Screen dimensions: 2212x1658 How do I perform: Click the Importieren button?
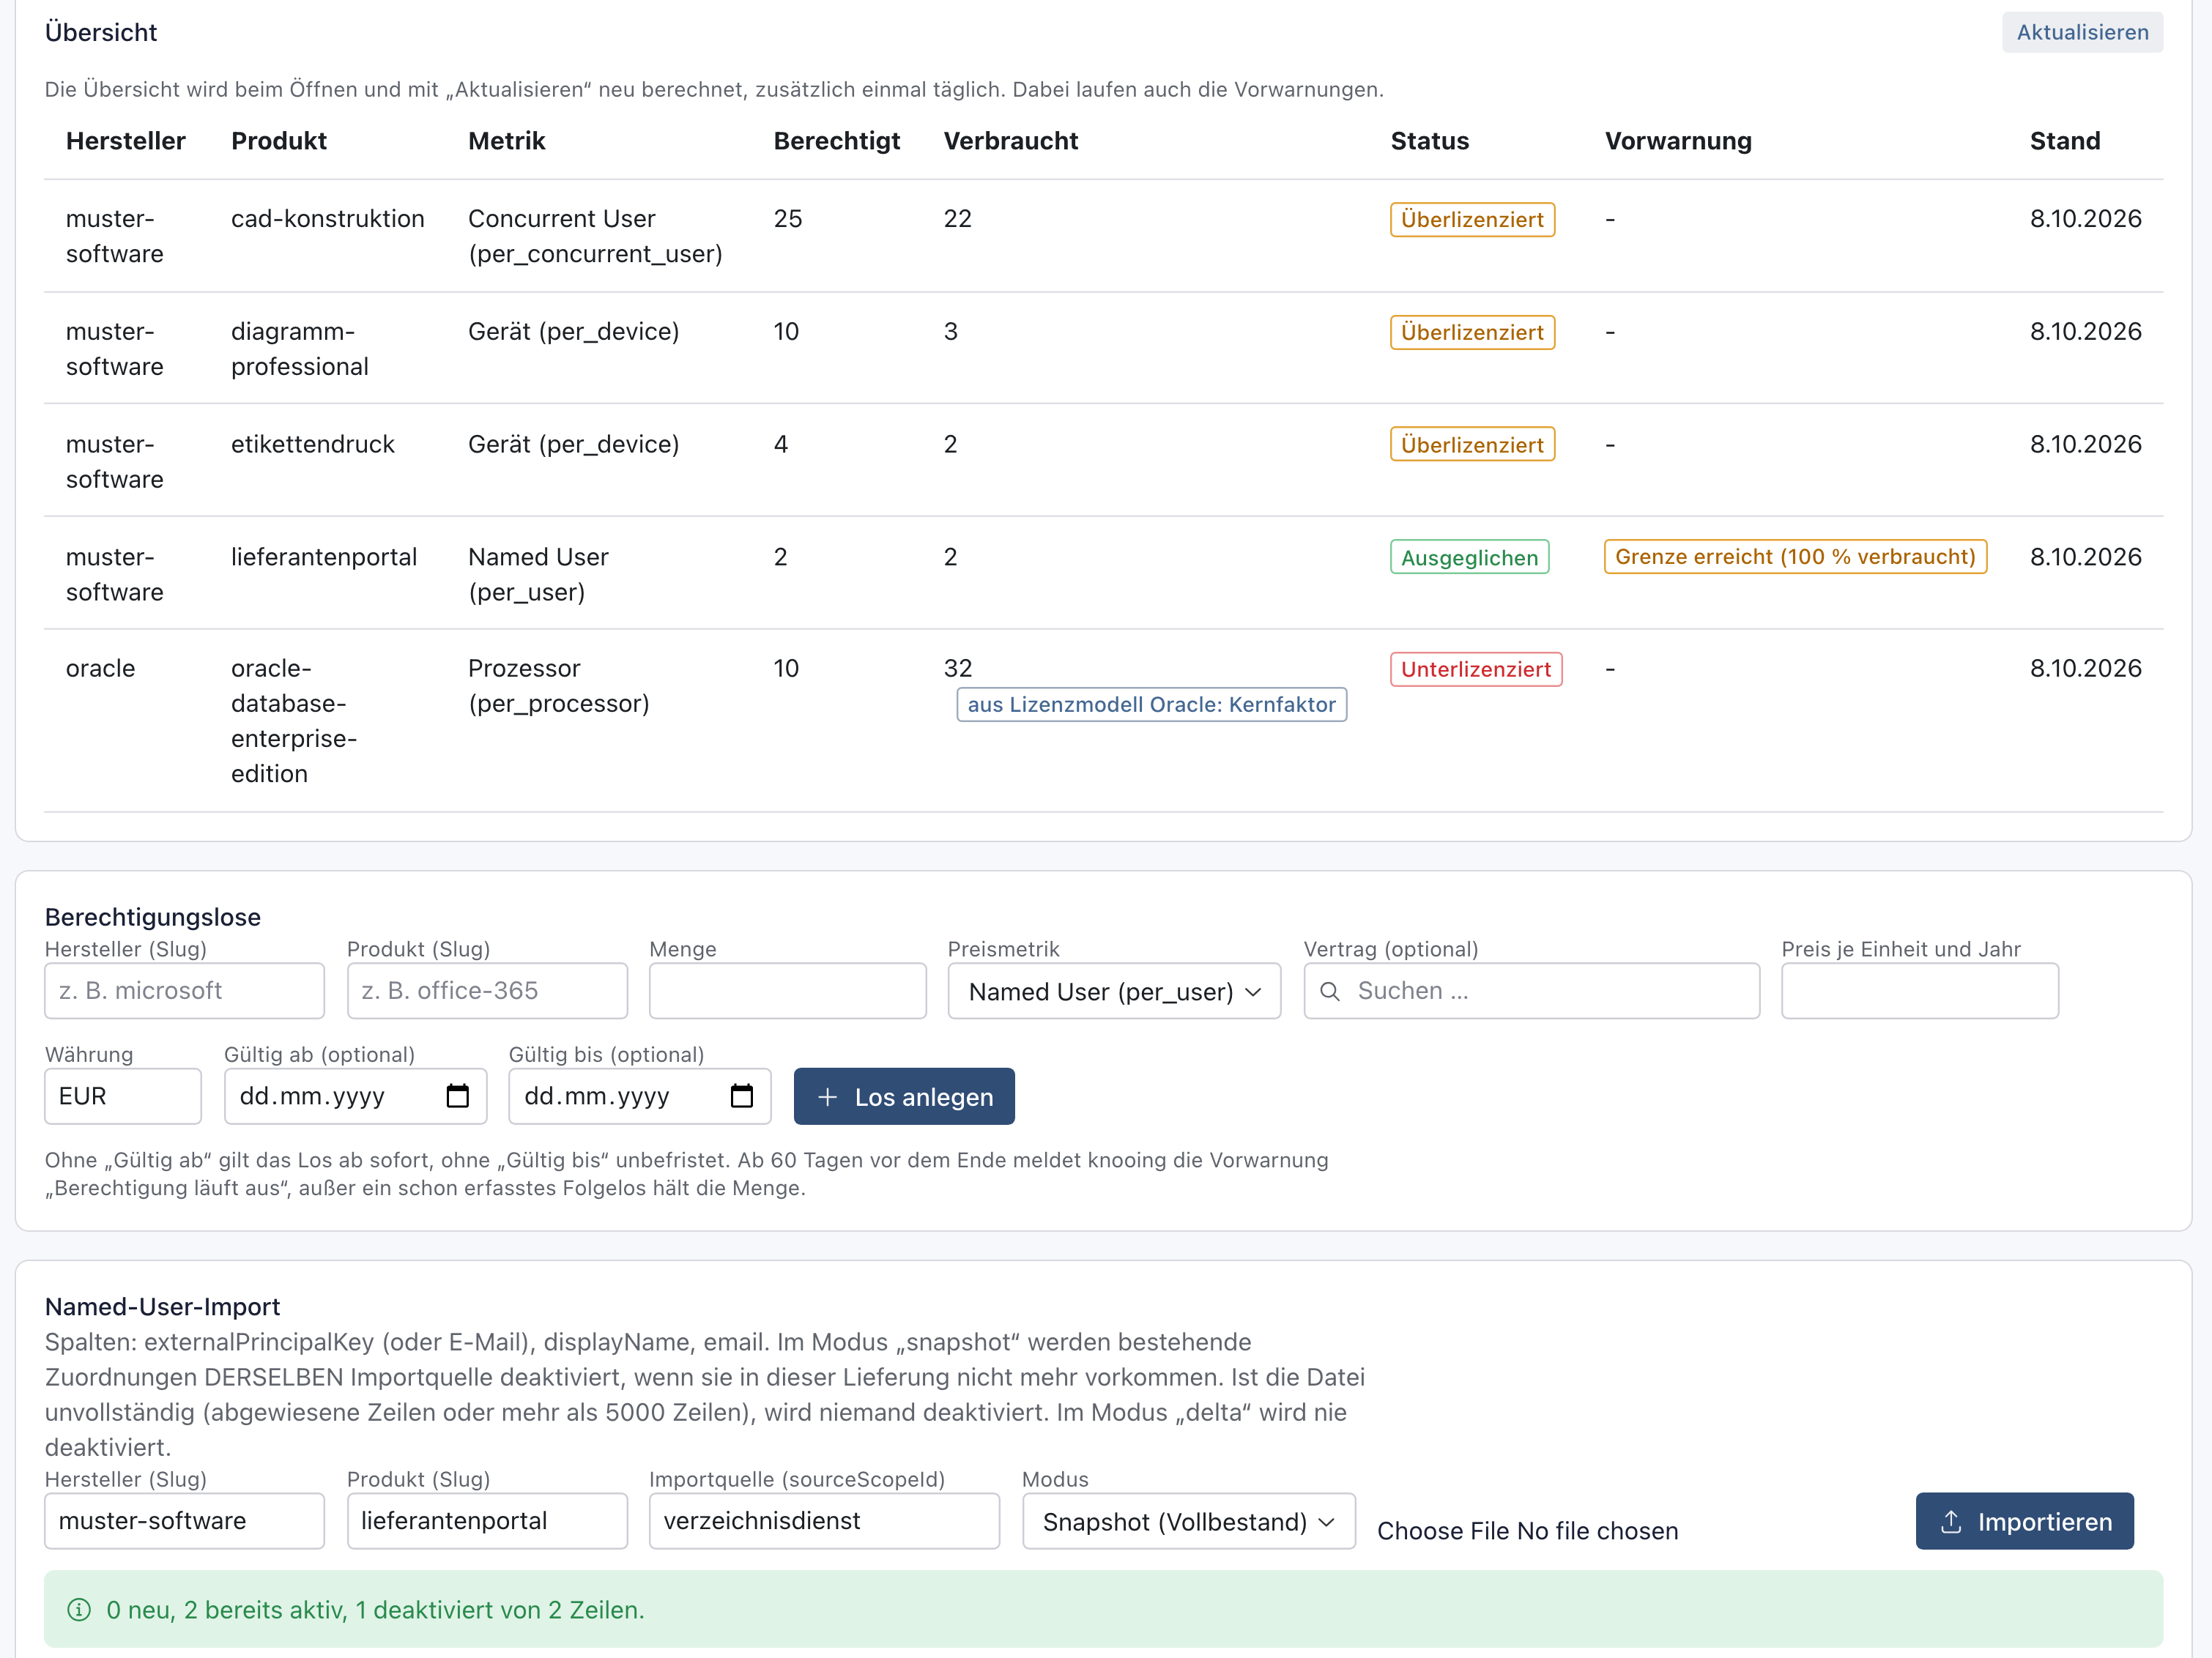[x=2024, y=1521]
